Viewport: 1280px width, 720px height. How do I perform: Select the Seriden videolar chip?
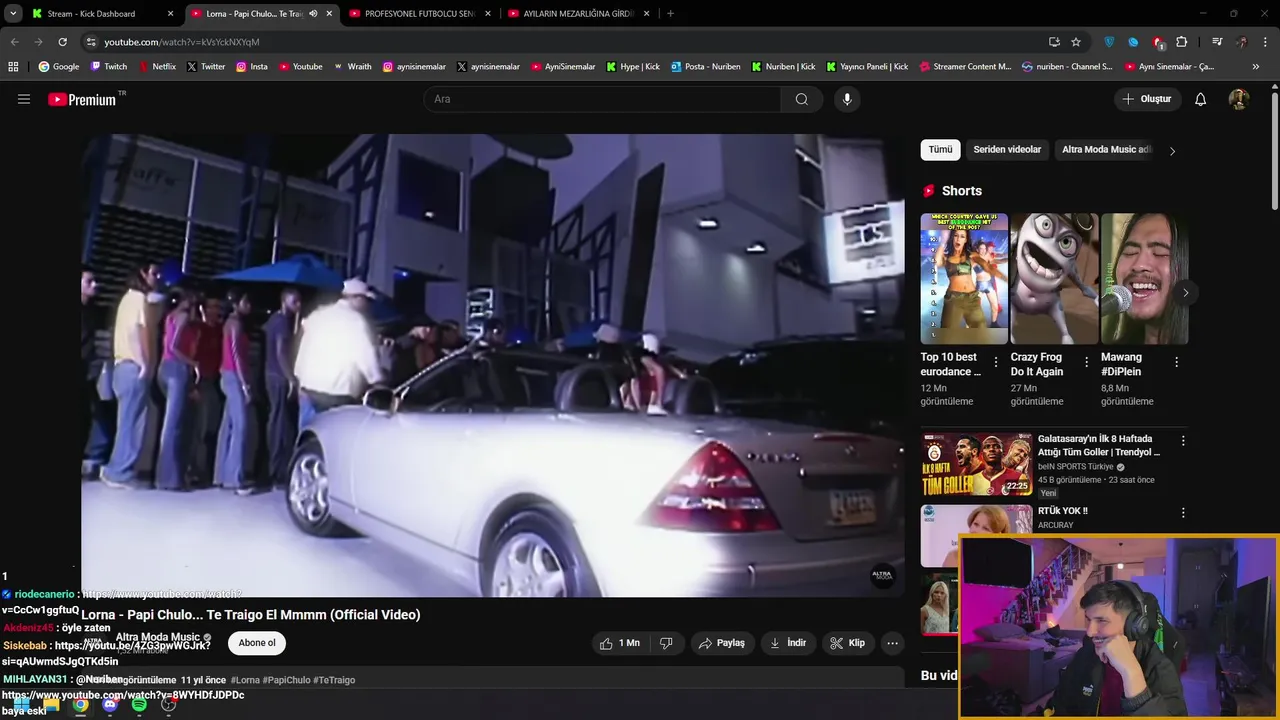1007,150
